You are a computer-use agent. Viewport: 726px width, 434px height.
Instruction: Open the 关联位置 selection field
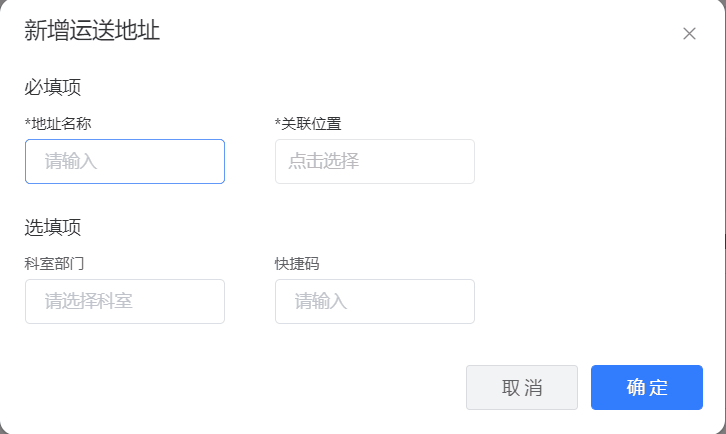(375, 161)
